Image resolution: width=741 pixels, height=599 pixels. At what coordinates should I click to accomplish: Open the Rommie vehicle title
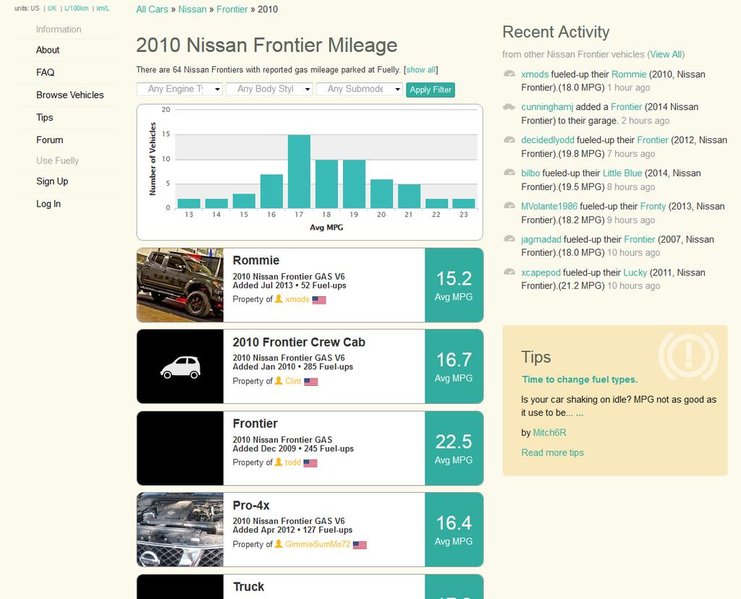(x=256, y=260)
